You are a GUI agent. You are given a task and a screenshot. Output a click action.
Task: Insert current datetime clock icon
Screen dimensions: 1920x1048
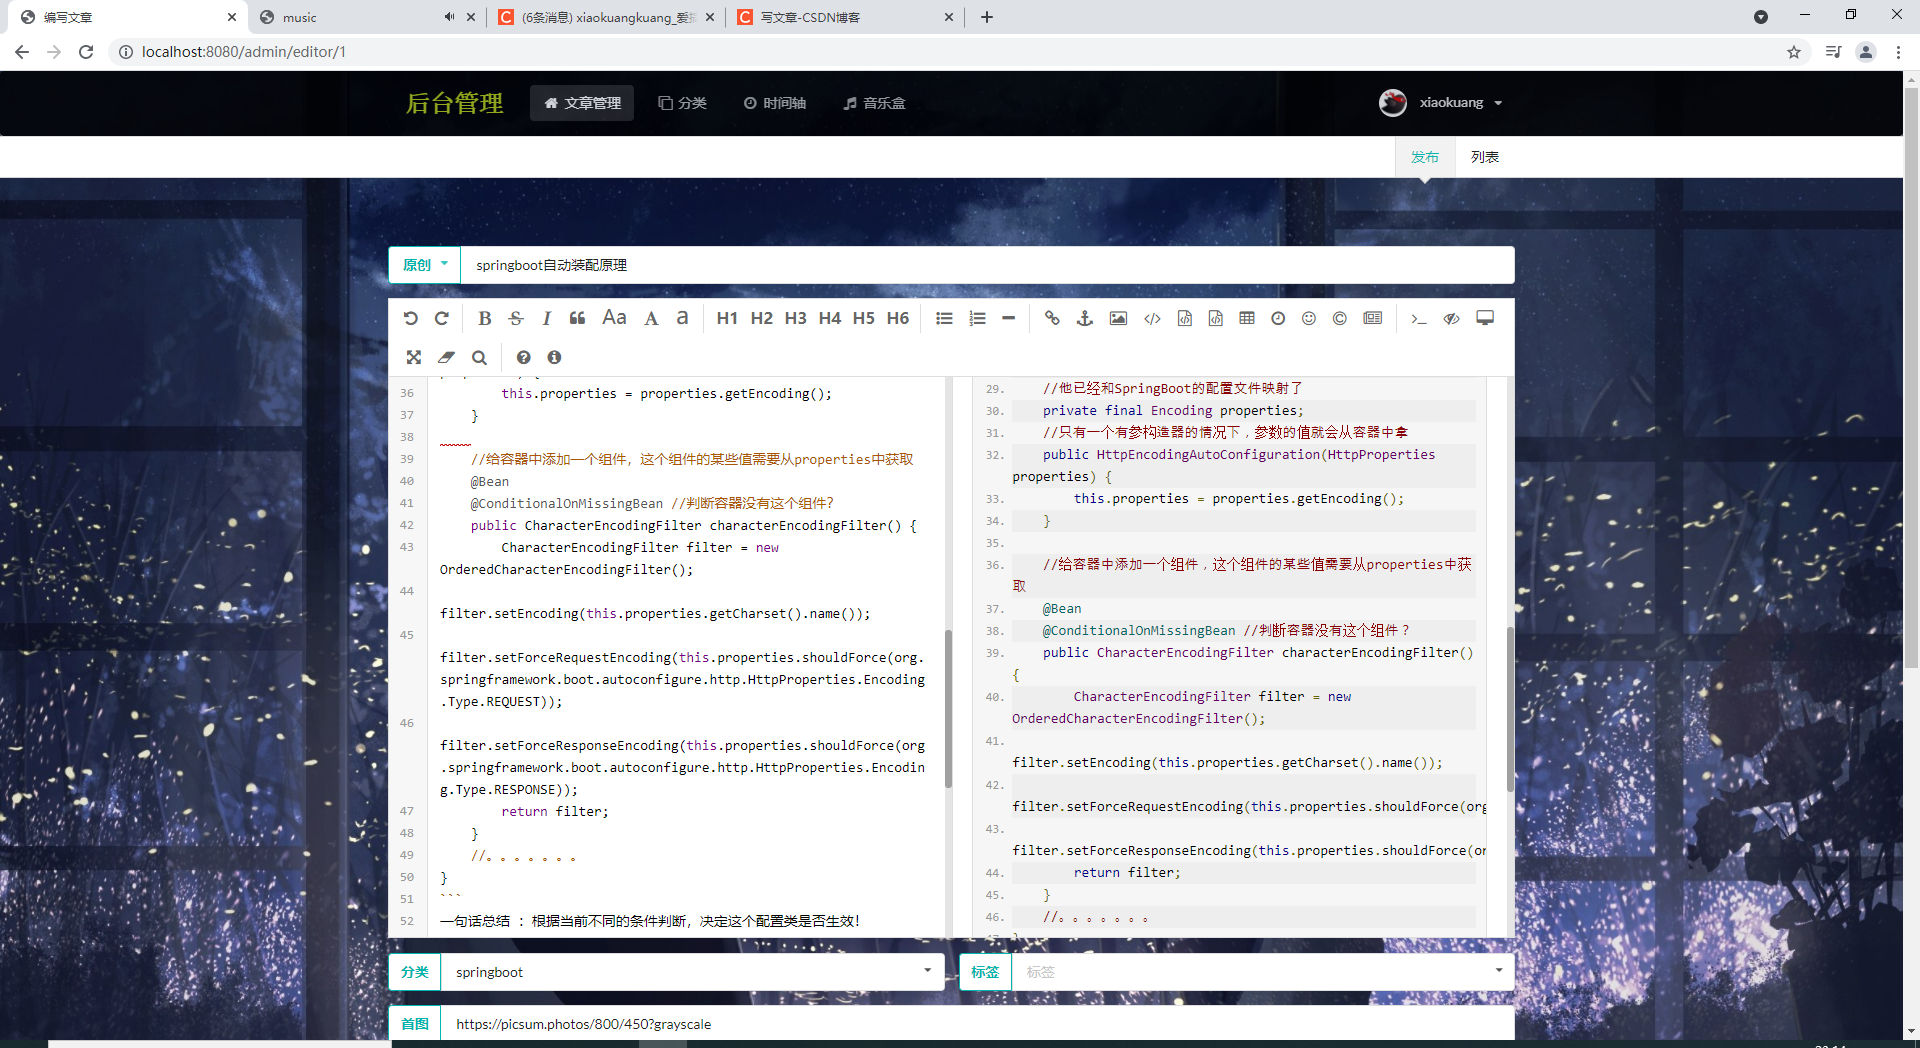pos(1278,318)
